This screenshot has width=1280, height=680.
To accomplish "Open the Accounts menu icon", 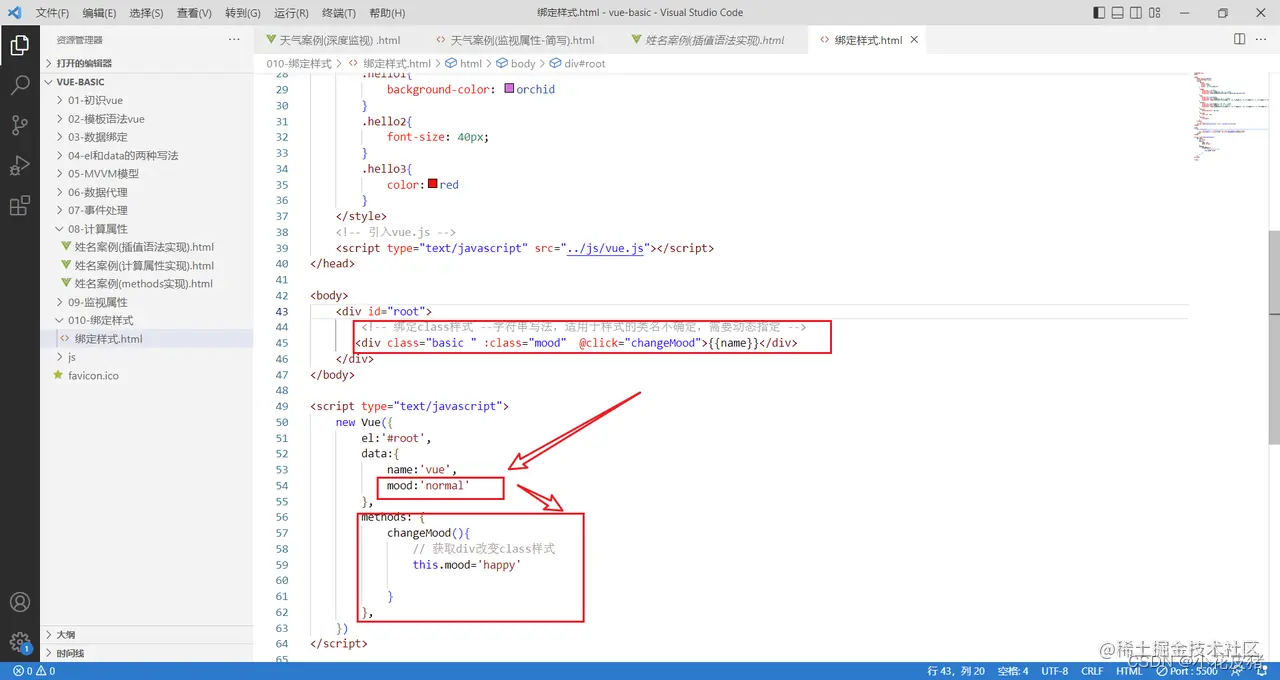I will (x=19, y=602).
